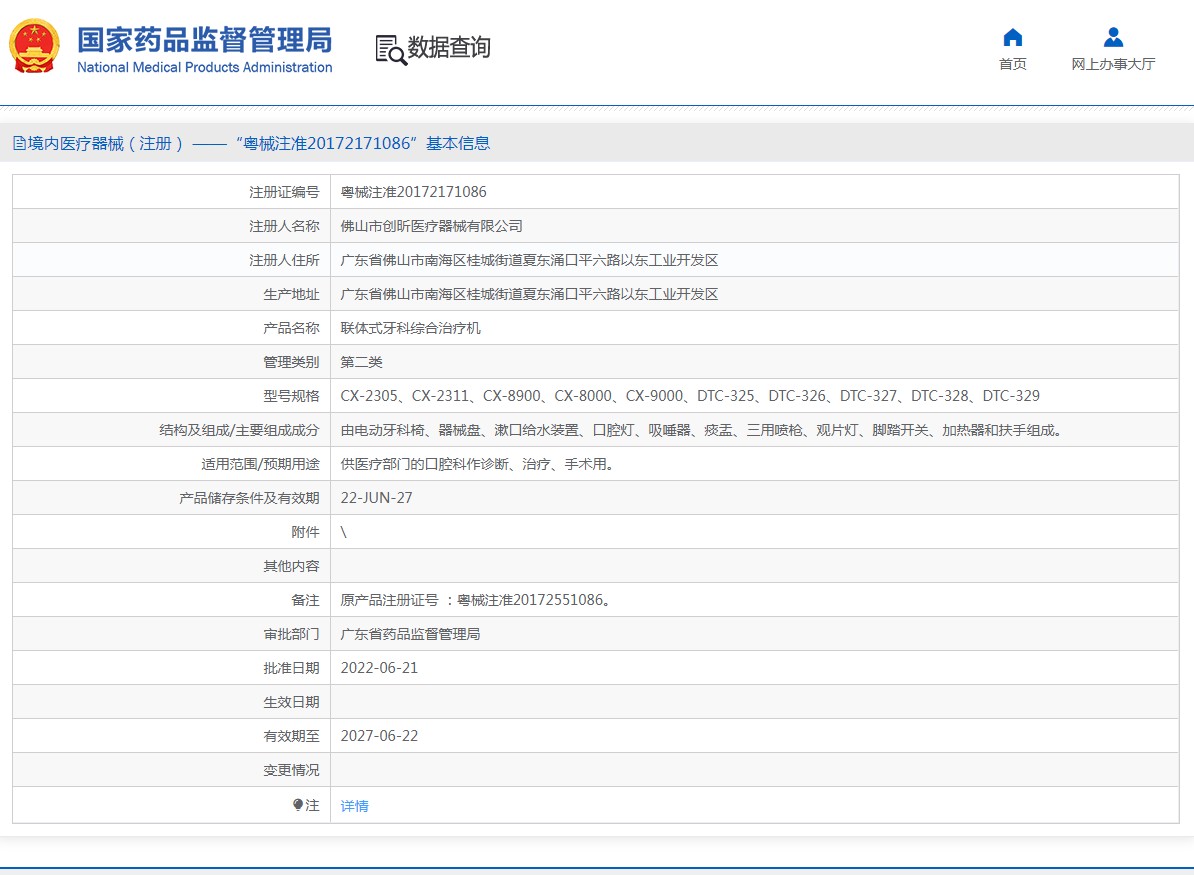1194x875 pixels.
Task: Click the 型号规格 row label
Action: coord(291,396)
